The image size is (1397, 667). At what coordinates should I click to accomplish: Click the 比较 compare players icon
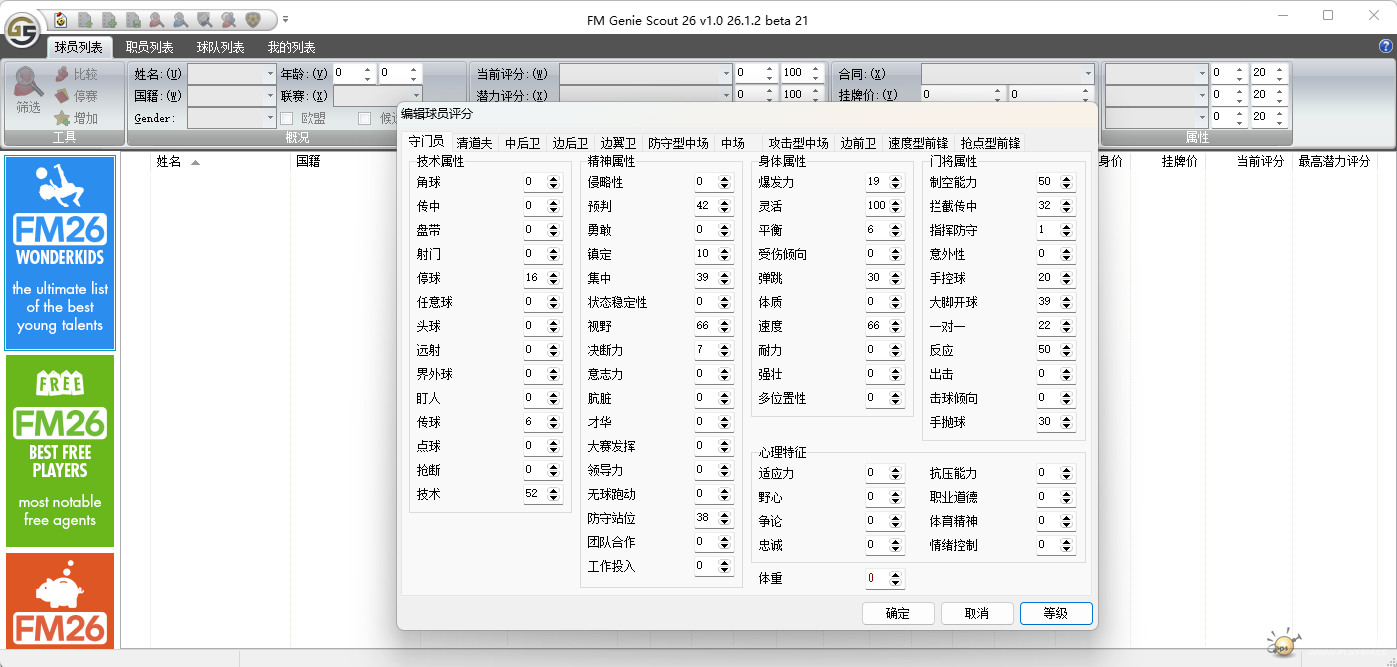pos(63,74)
